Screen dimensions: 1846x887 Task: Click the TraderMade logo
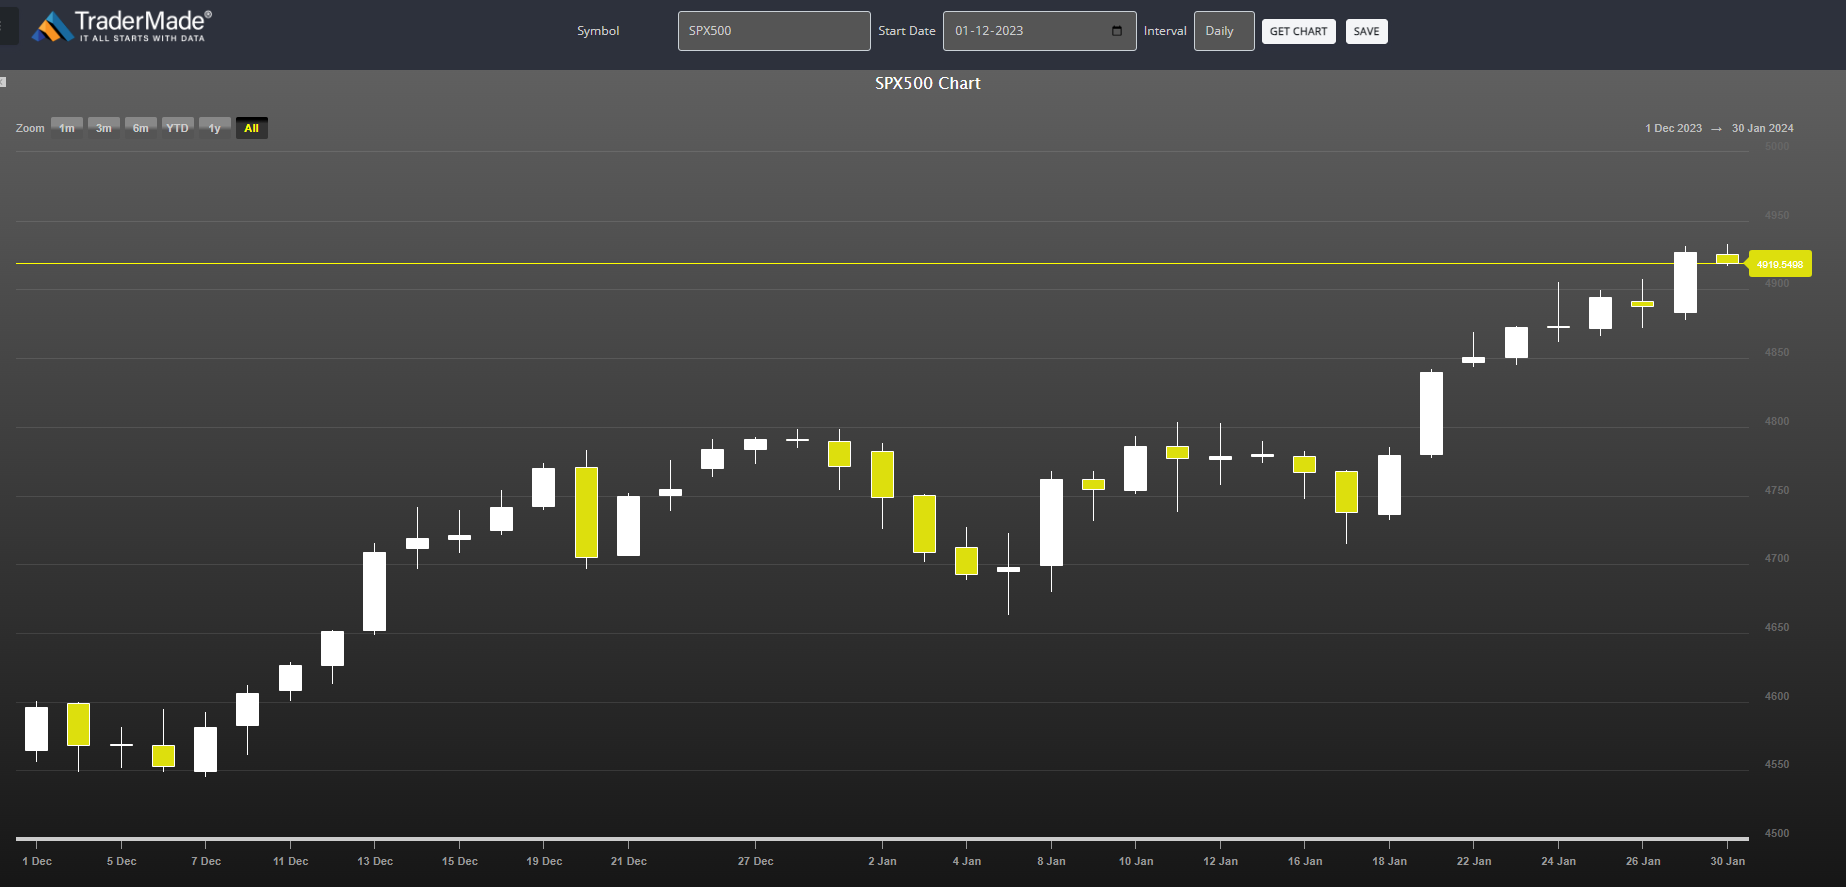coord(122,26)
